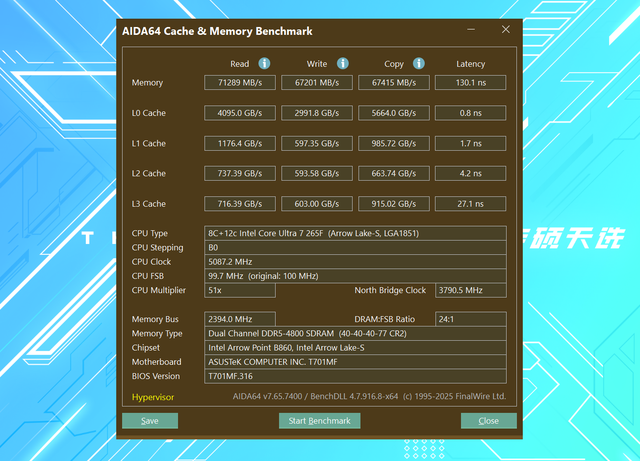
Task: Select the Memory write value 67201 MB/s
Action: tap(317, 82)
